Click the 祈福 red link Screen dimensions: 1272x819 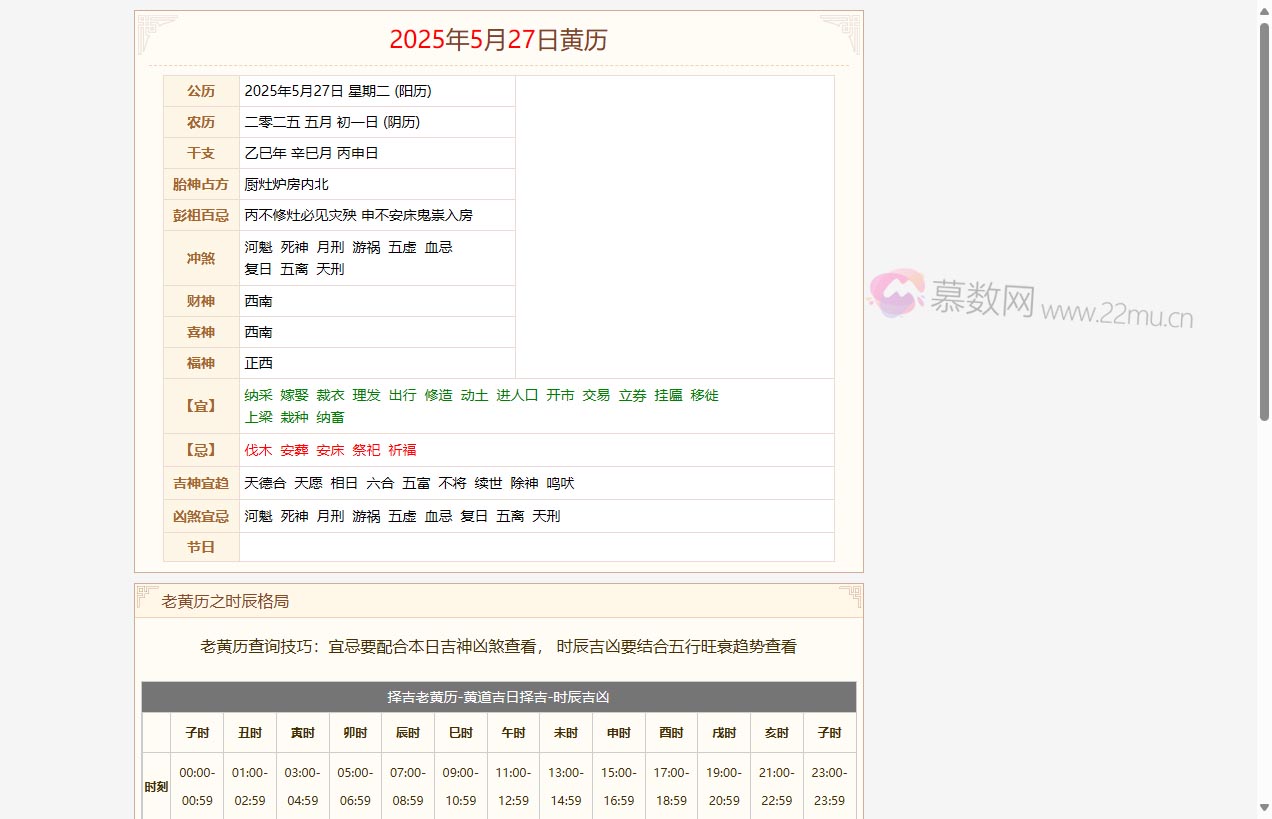402,450
